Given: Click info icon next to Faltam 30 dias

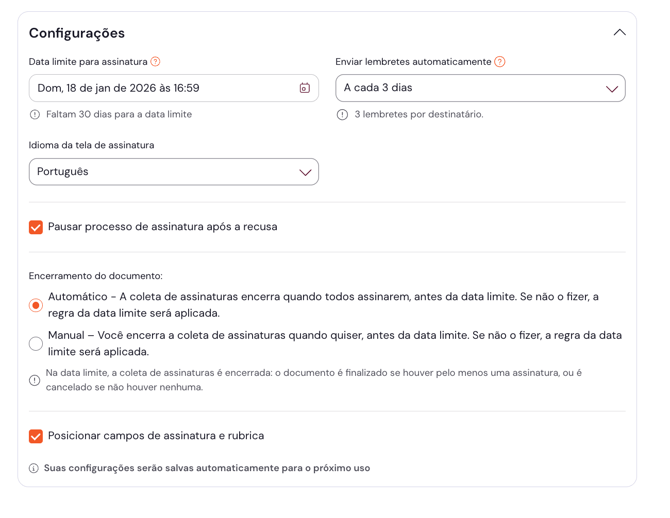Looking at the screenshot, I should point(36,115).
